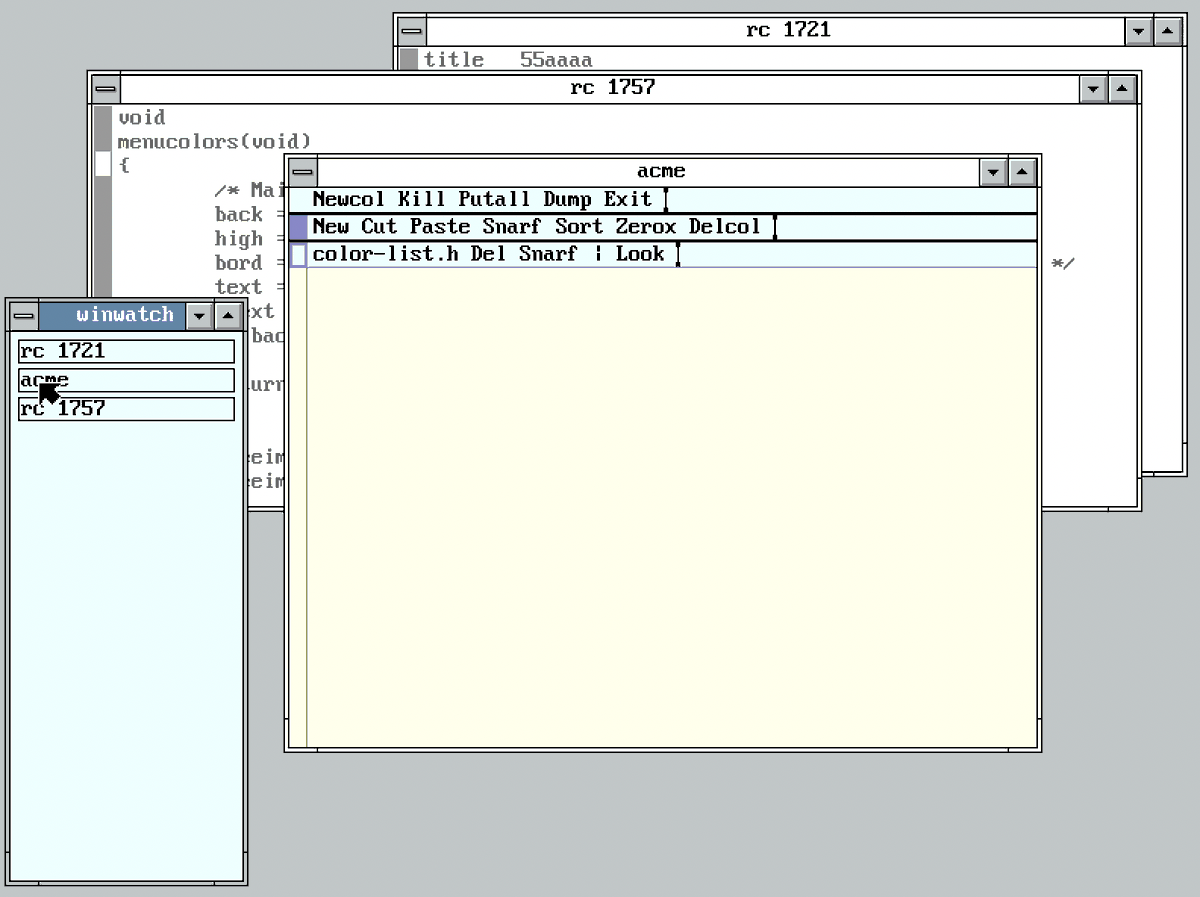Click acme scrollbar beside text body
The image size is (1200, 897).
[298, 507]
